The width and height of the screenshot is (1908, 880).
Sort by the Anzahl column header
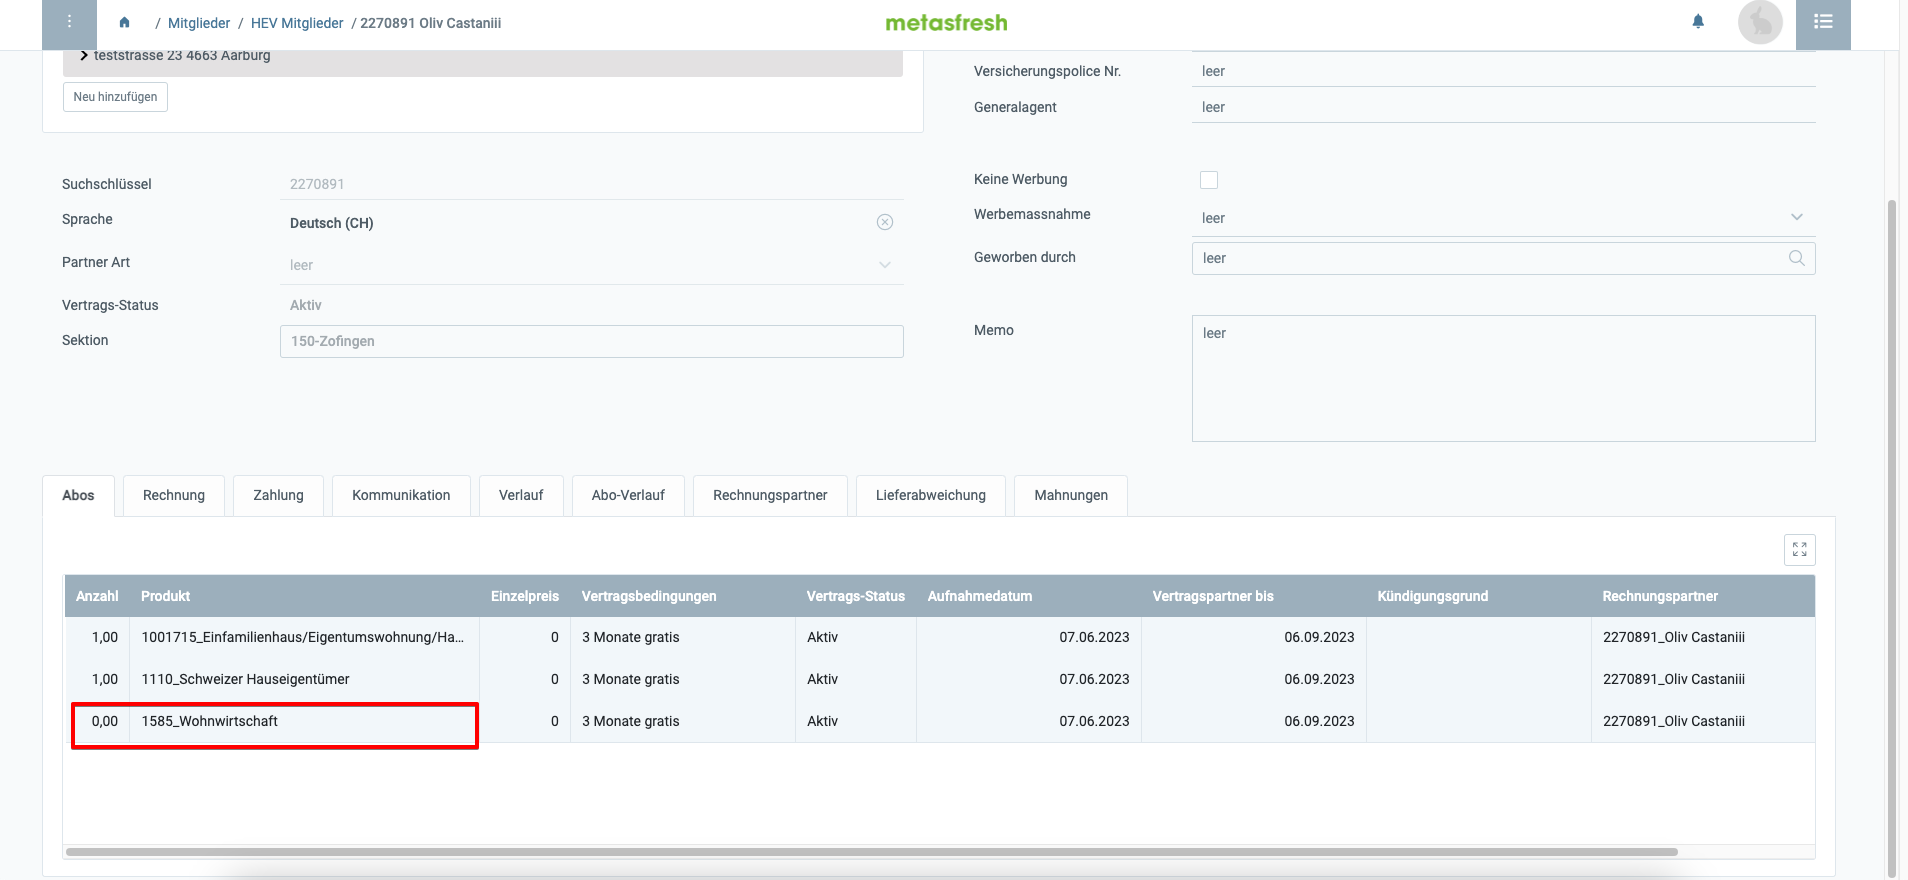coord(97,596)
